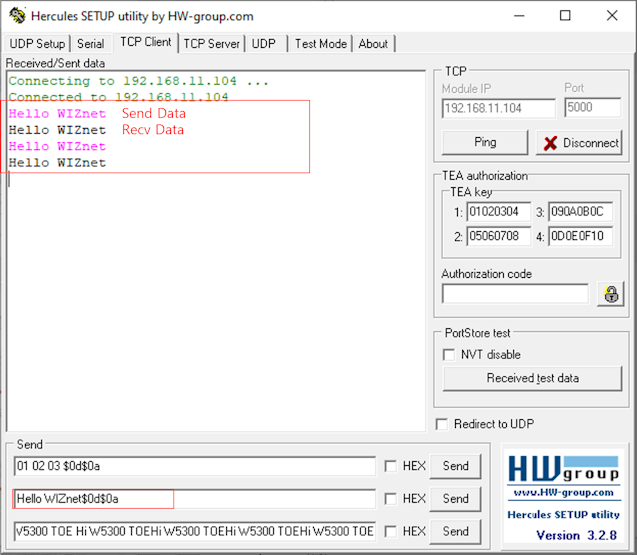Open the About tab
This screenshot has height=555, width=637.
pos(373,43)
